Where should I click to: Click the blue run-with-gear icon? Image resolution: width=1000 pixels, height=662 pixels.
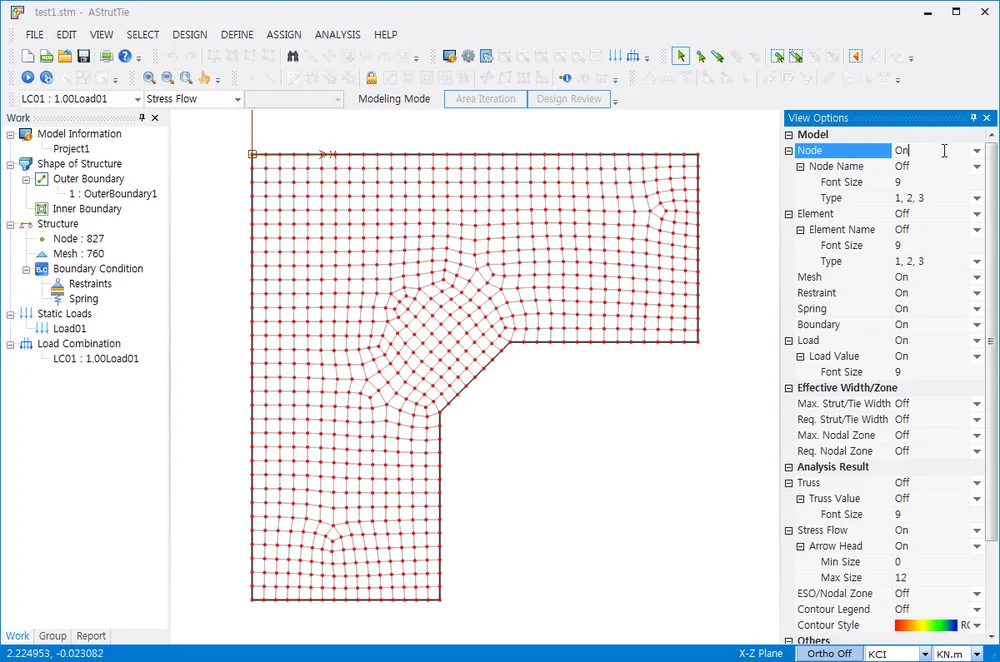coord(46,77)
